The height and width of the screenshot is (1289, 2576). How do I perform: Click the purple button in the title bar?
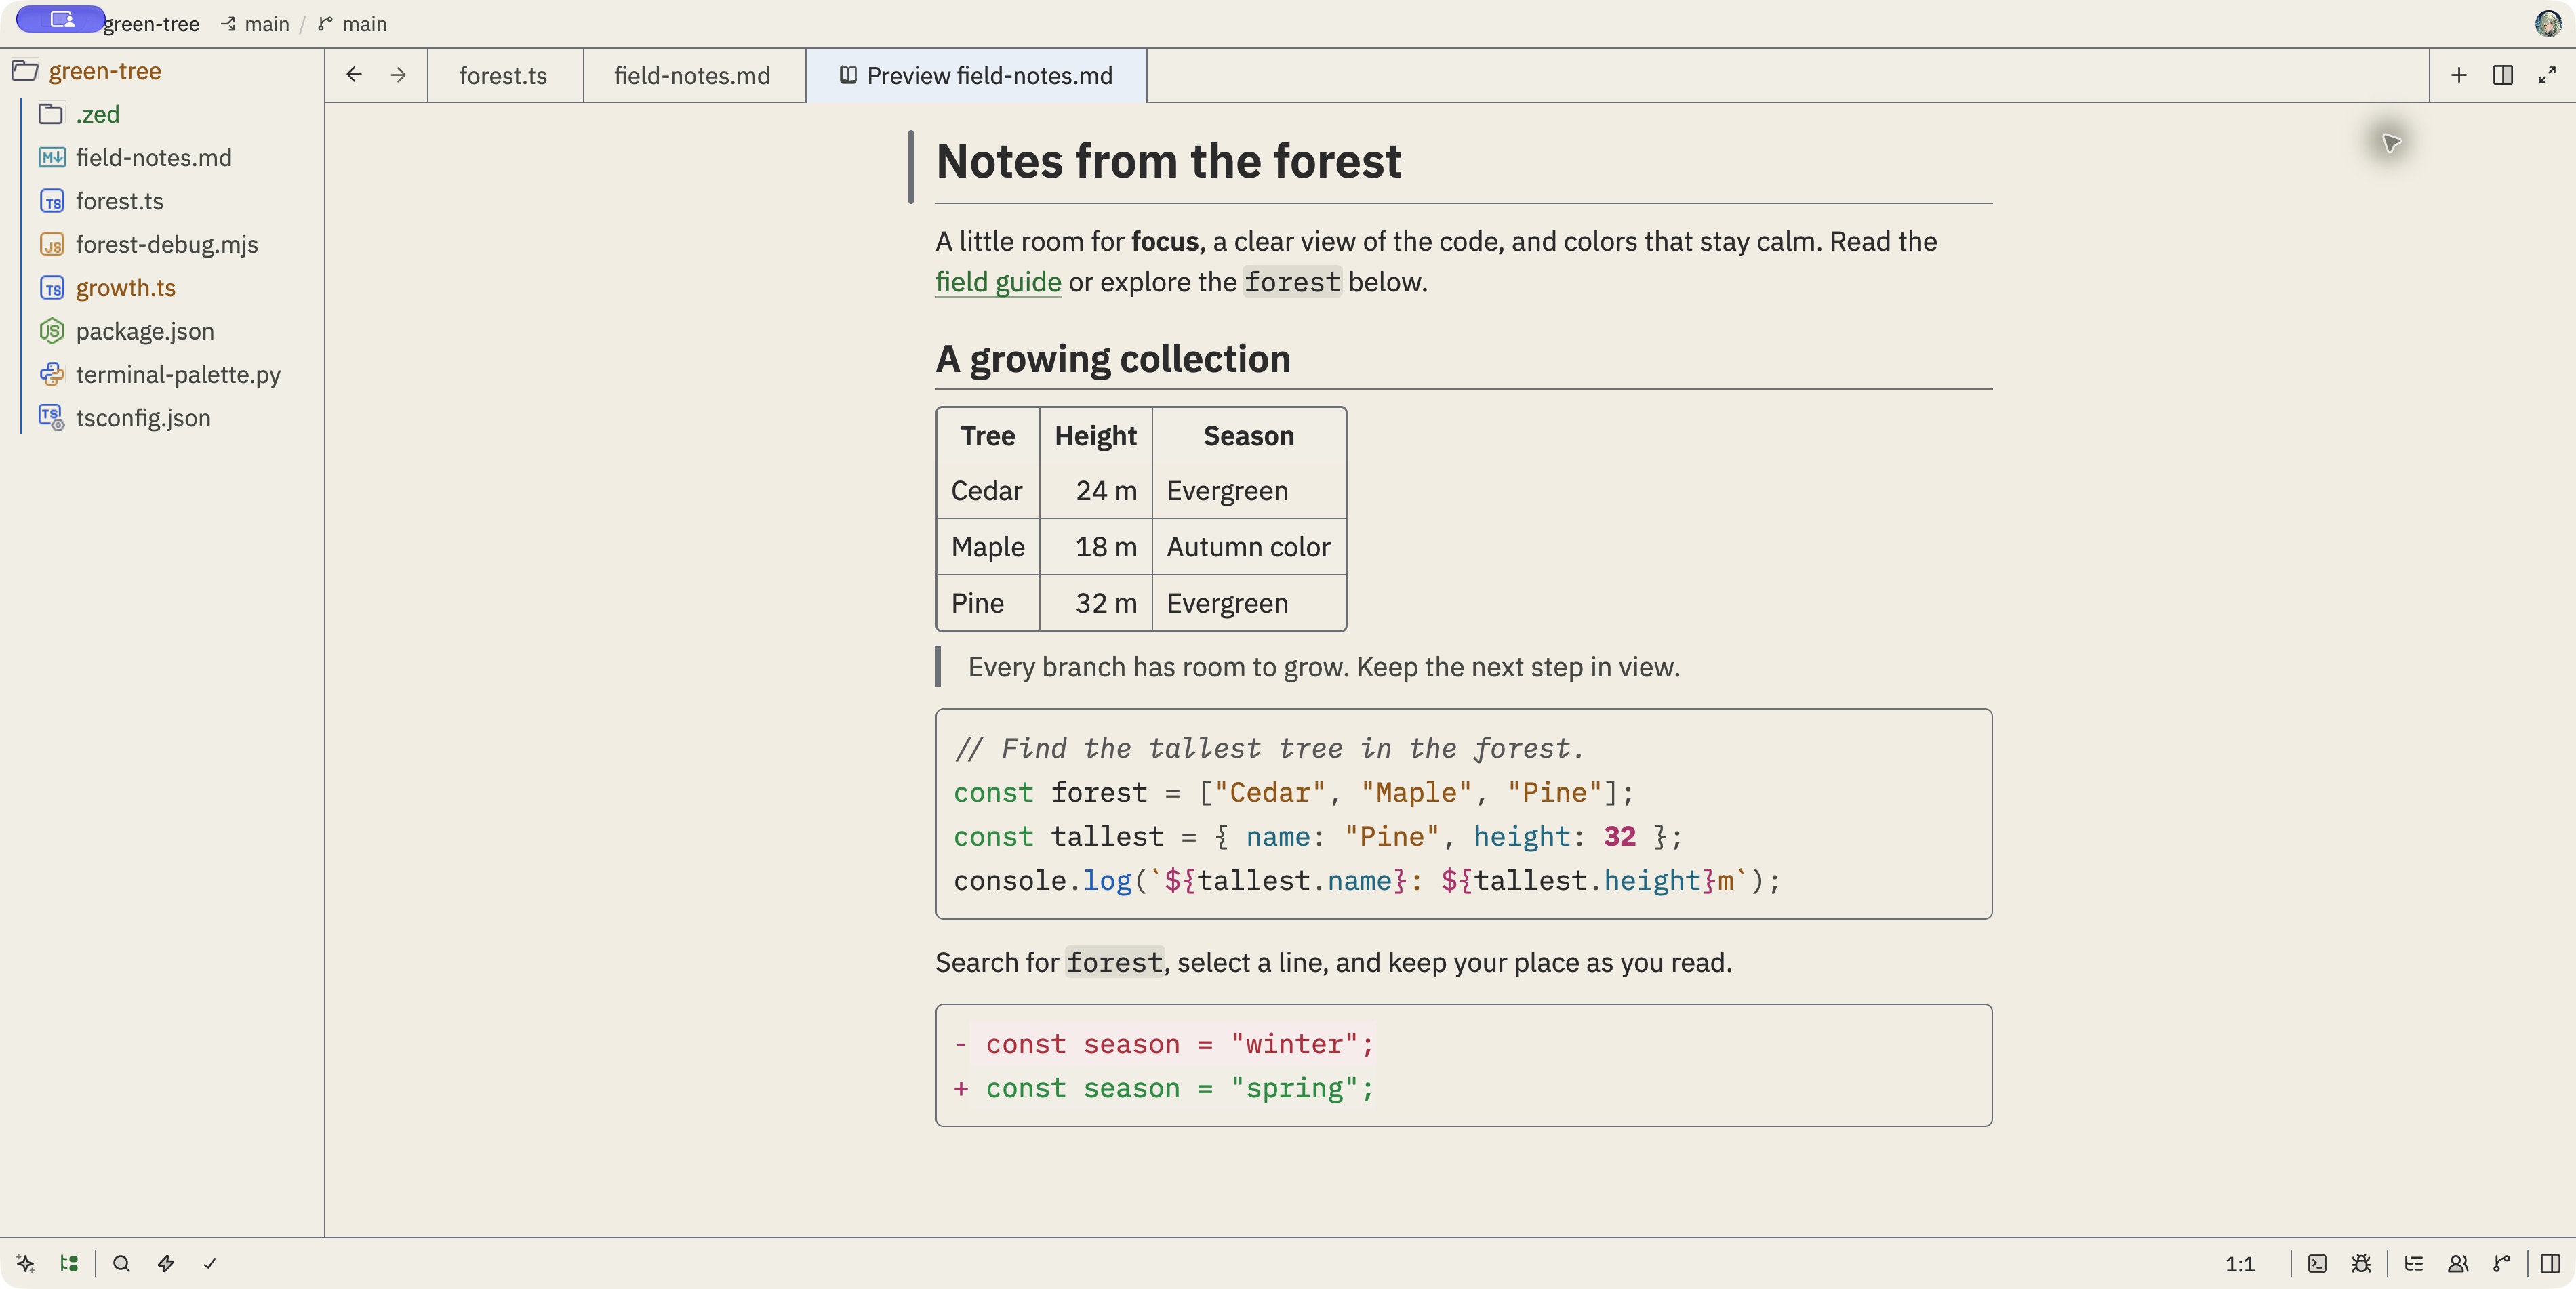tap(60, 19)
